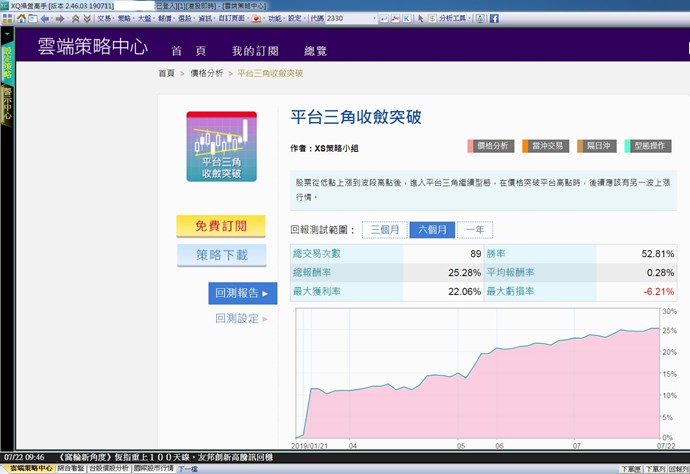Click the 當沖交易 category tag

click(x=543, y=146)
